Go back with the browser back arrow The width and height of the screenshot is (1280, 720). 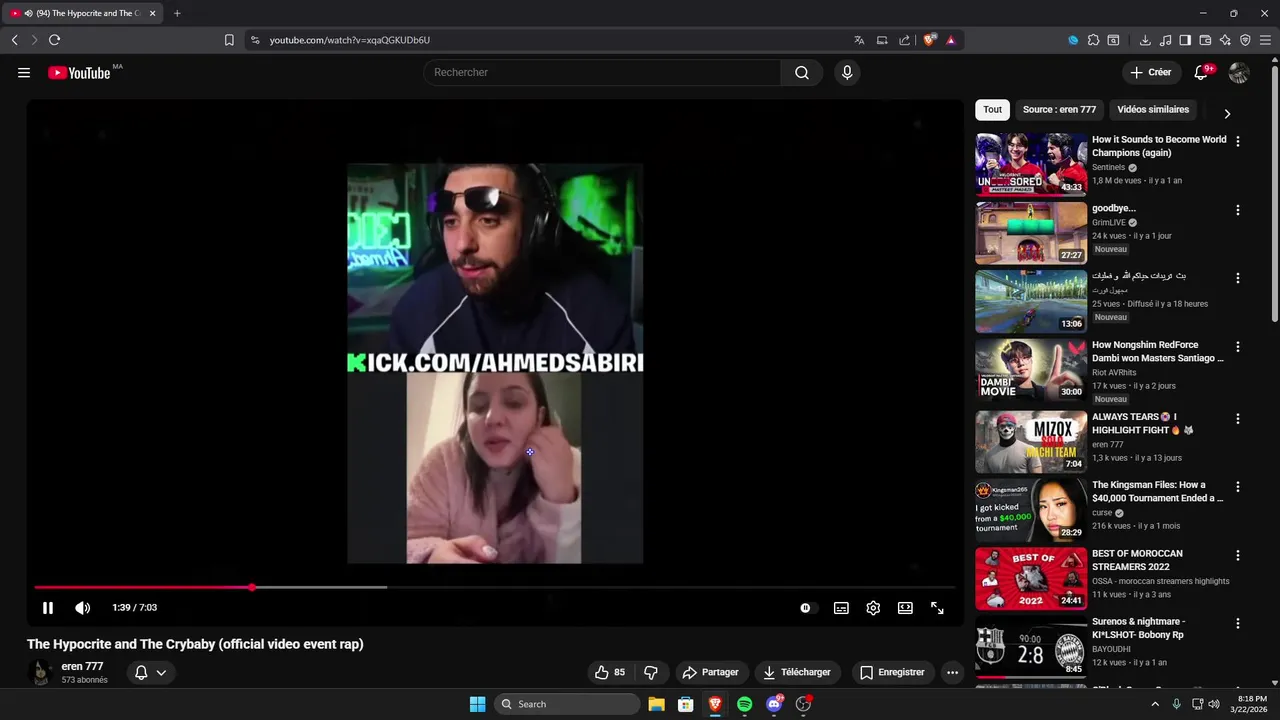15,40
